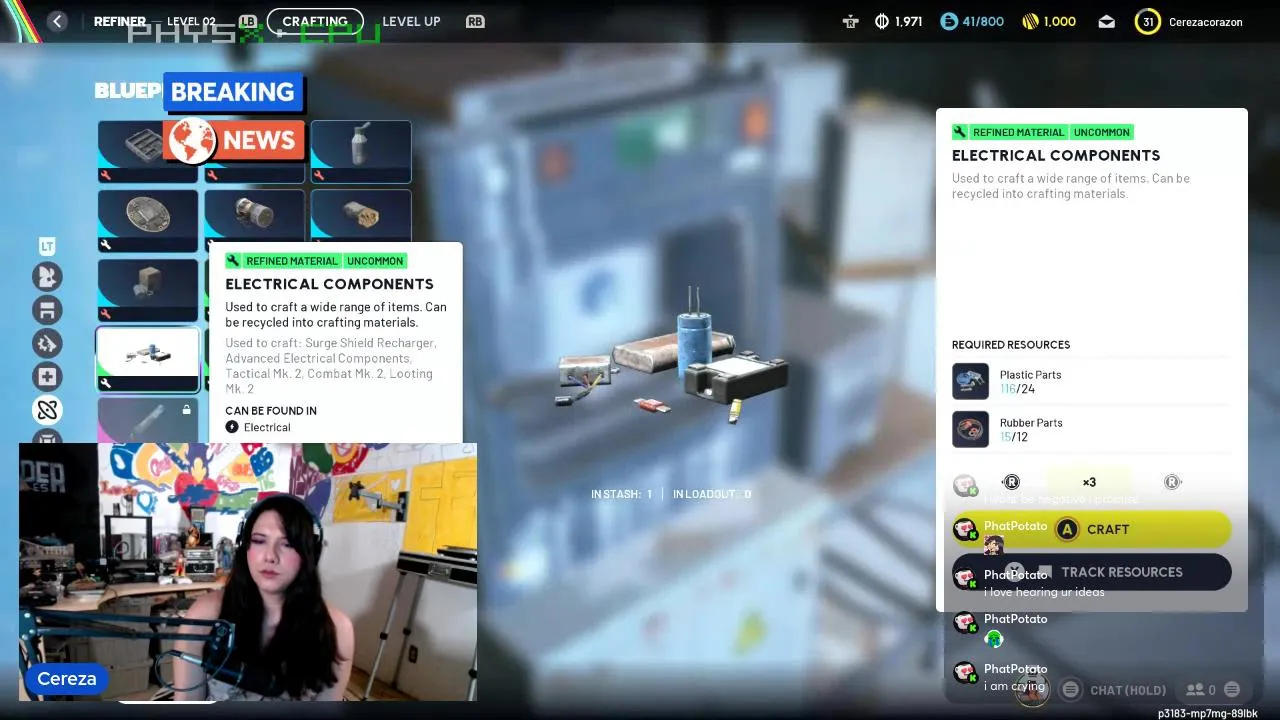Select the locked blueprint tile
Image resolution: width=1280 pixels, height=720 pixels.
click(x=148, y=420)
